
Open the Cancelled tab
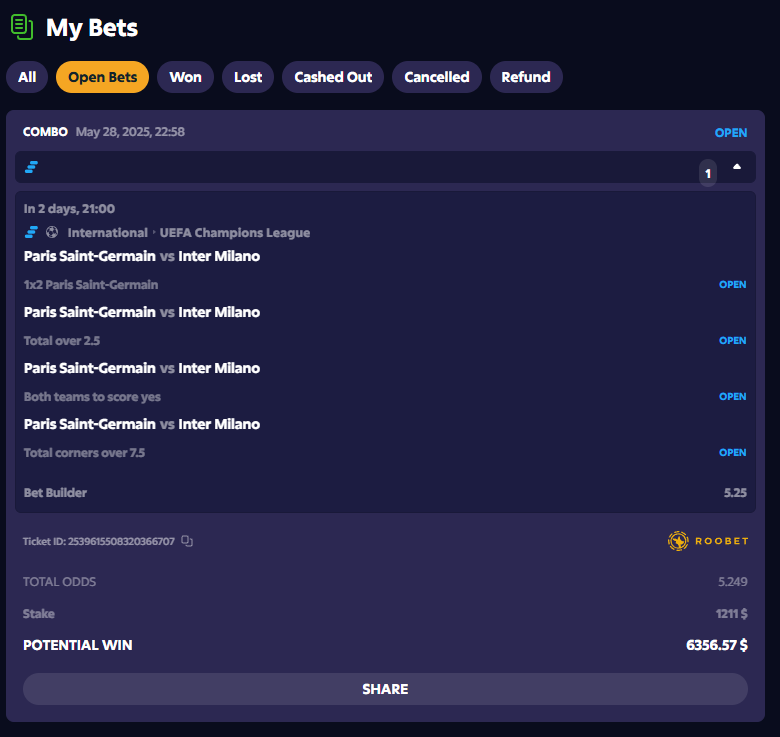click(x=437, y=77)
